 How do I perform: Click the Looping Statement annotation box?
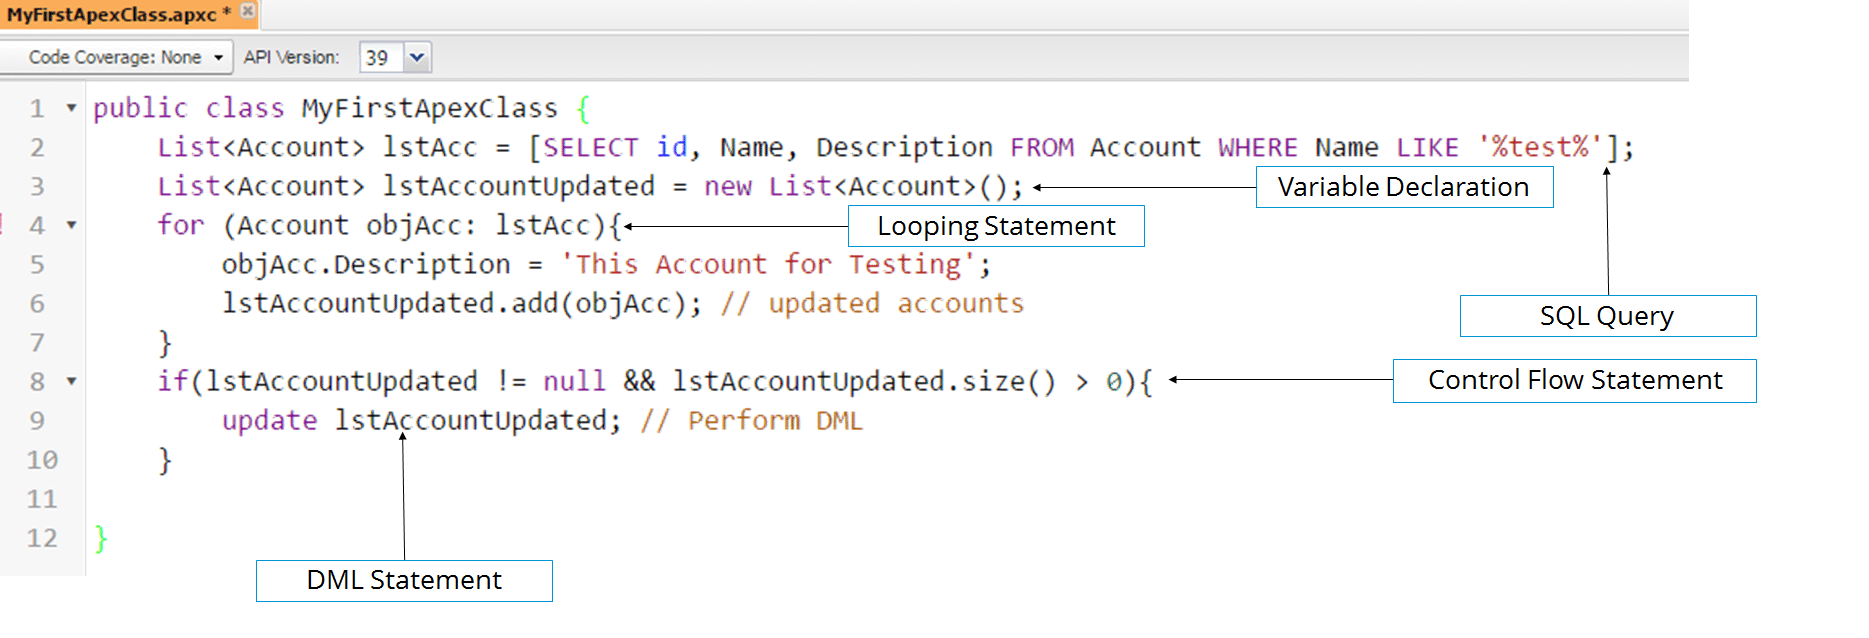[x=995, y=226]
